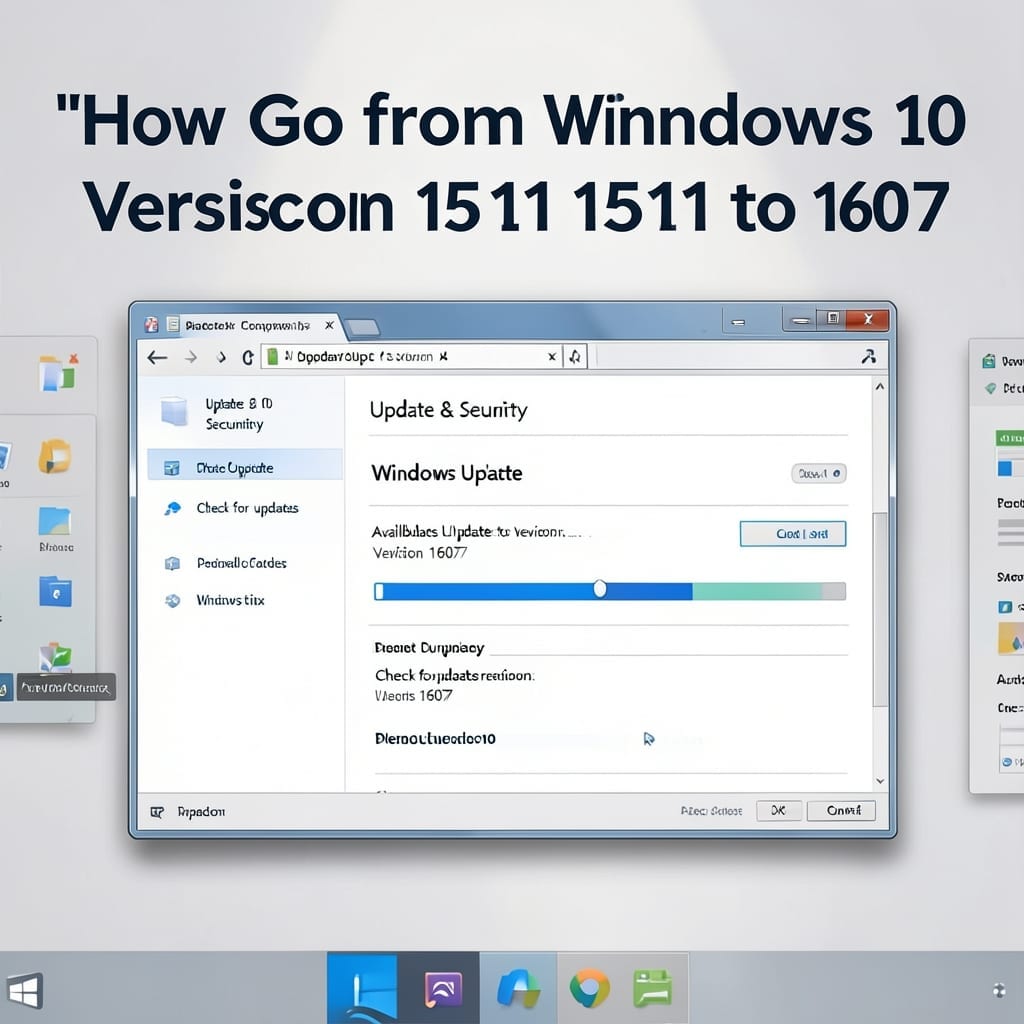Image resolution: width=1024 pixels, height=1024 pixels.
Task: Move the progress bar's round handle
Action: point(600,589)
